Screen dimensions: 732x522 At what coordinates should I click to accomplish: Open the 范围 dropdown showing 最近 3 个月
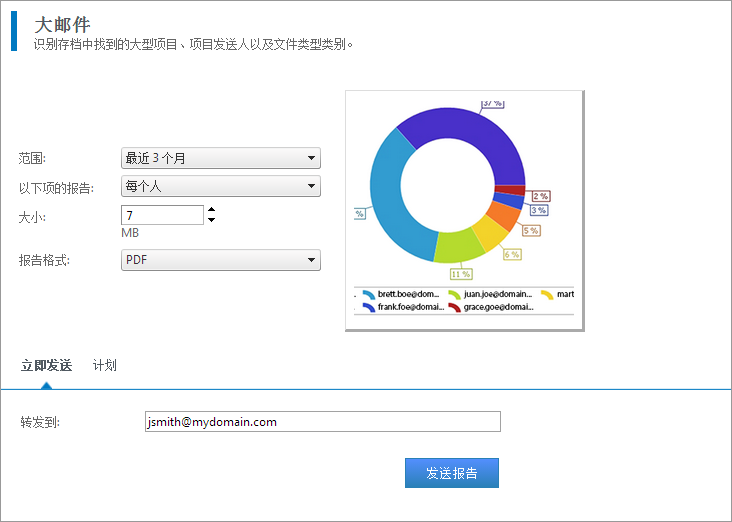tap(220, 158)
